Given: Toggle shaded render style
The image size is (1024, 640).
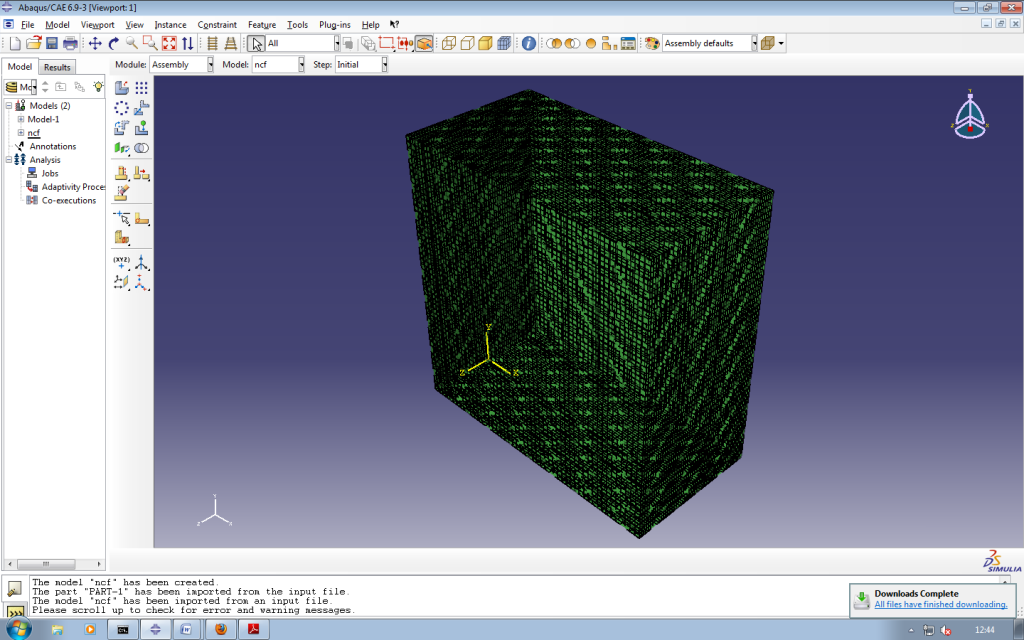Looking at the screenshot, I should point(485,43).
